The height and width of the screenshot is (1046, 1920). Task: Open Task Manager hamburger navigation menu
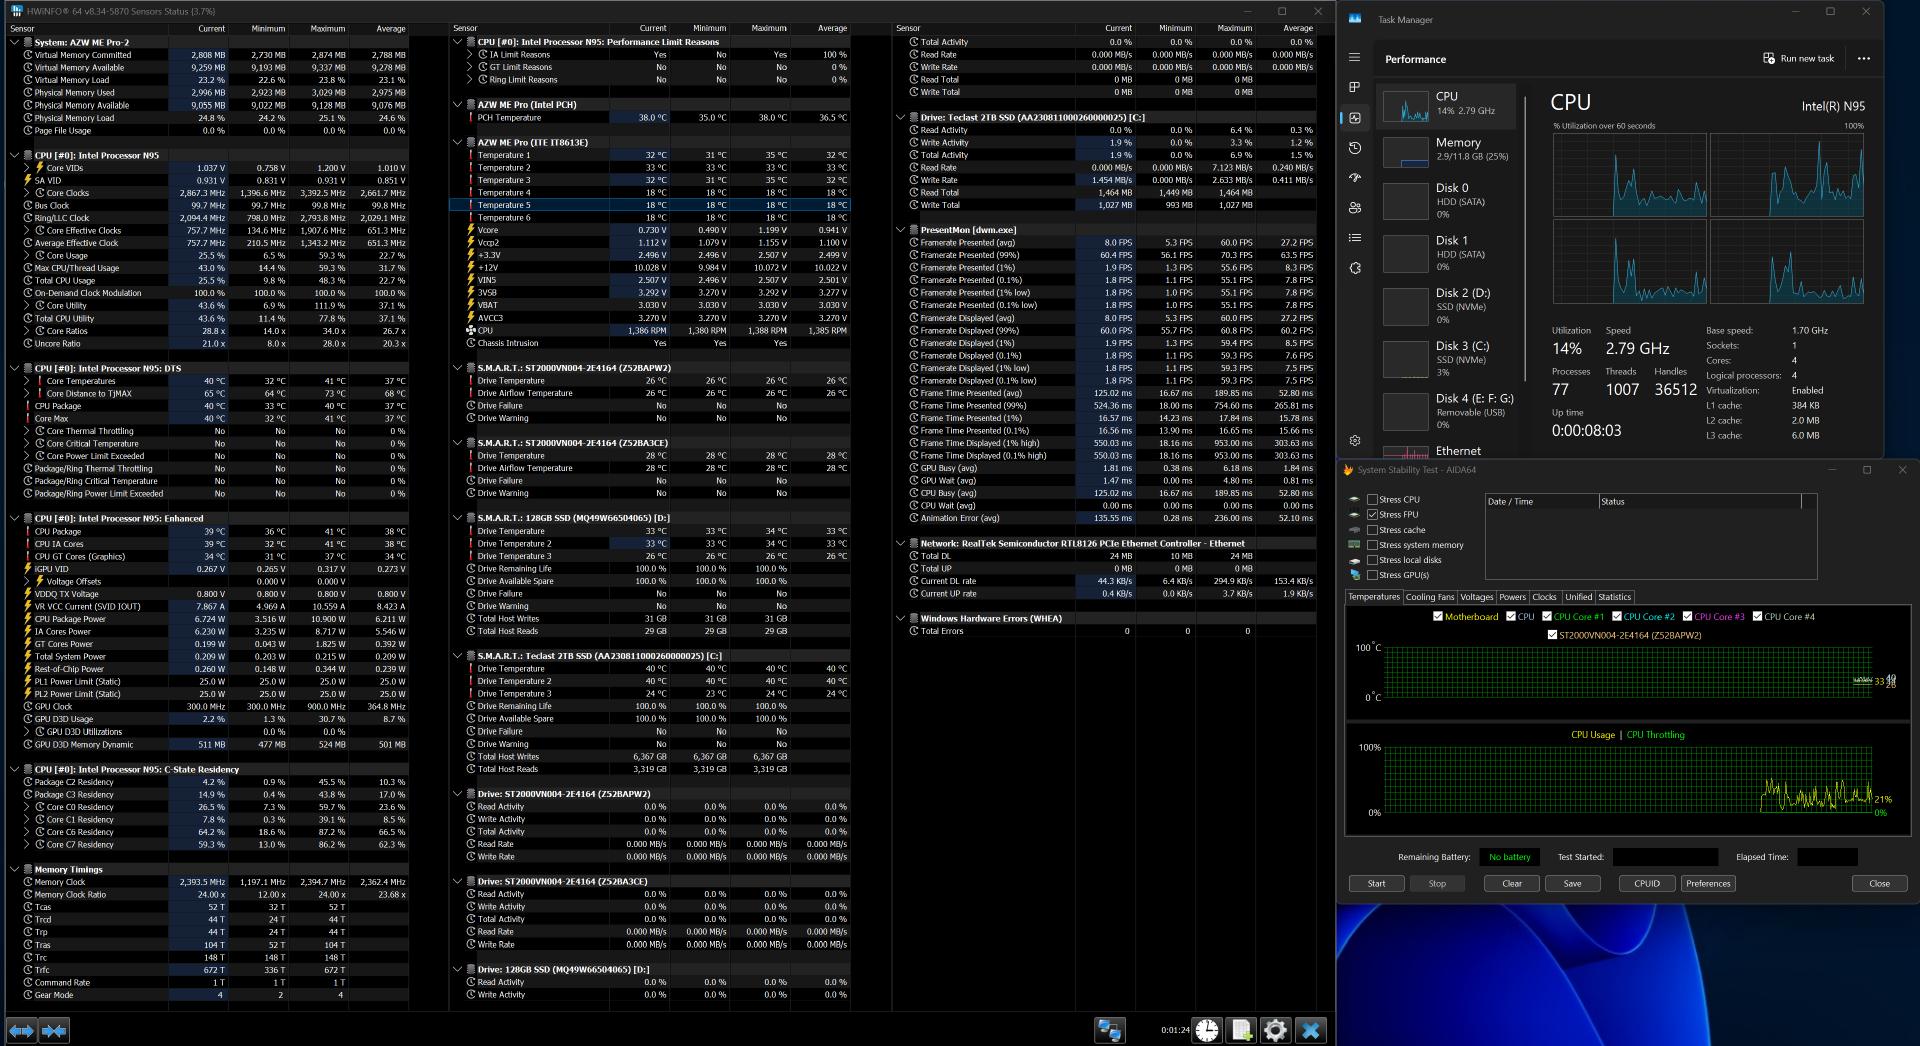point(1354,58)
